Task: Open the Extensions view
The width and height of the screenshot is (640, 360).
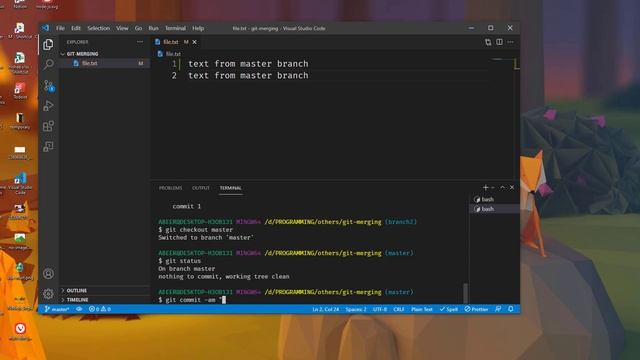Action: point(48,126)
